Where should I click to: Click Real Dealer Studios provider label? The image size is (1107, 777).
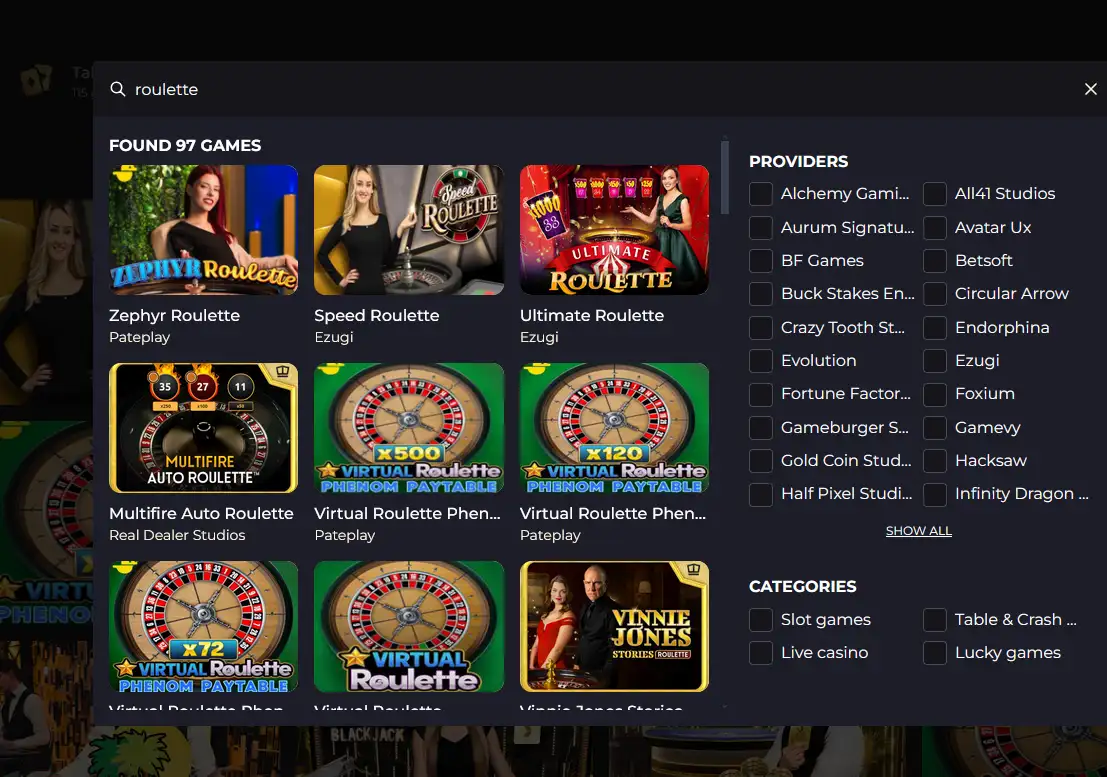(x=177, y=535)
